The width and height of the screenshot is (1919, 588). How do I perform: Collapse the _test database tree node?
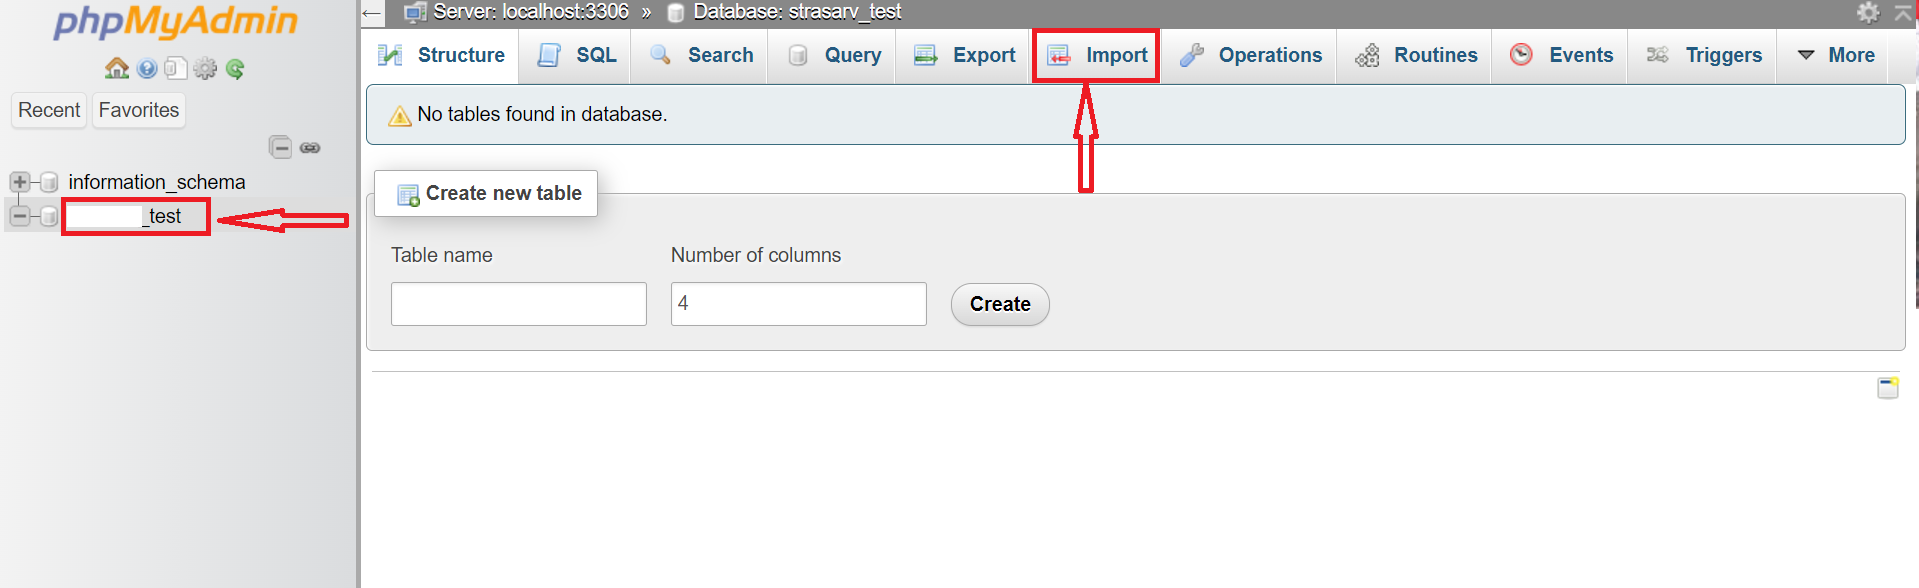(x=19, y=215)
